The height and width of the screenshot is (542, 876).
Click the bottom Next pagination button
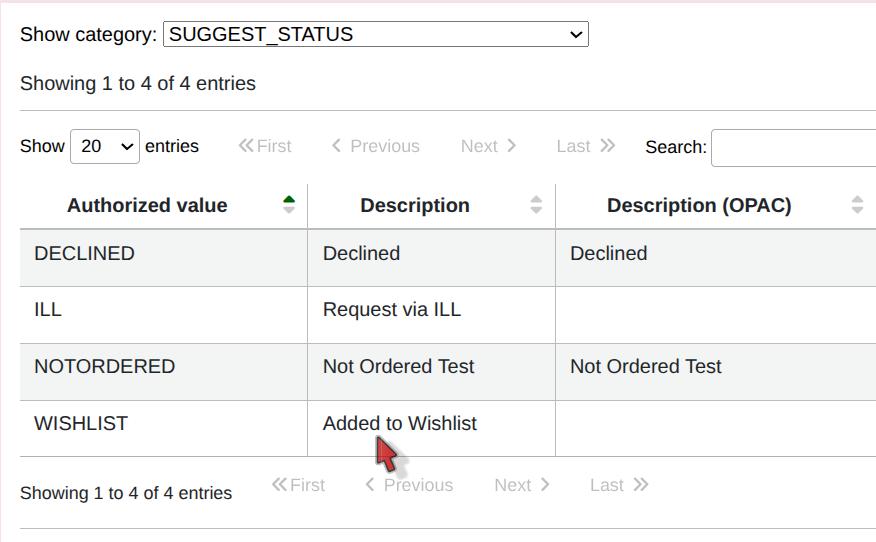pyautogui.click(x=521, y=485)
